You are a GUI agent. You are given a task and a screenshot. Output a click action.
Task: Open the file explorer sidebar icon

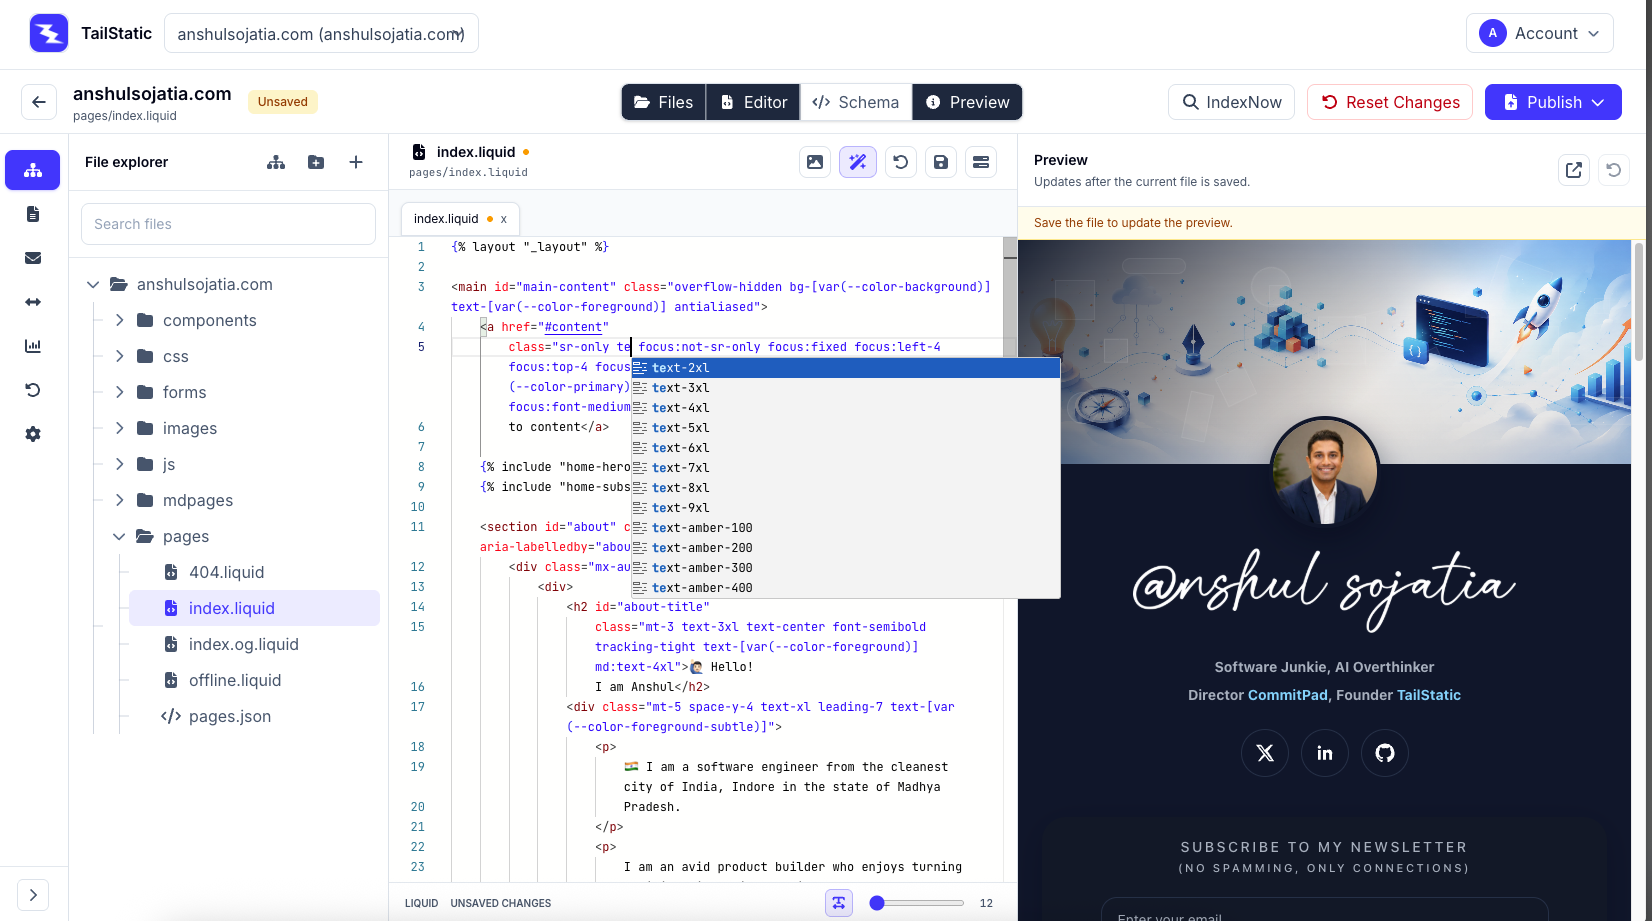tap(33, 170)
